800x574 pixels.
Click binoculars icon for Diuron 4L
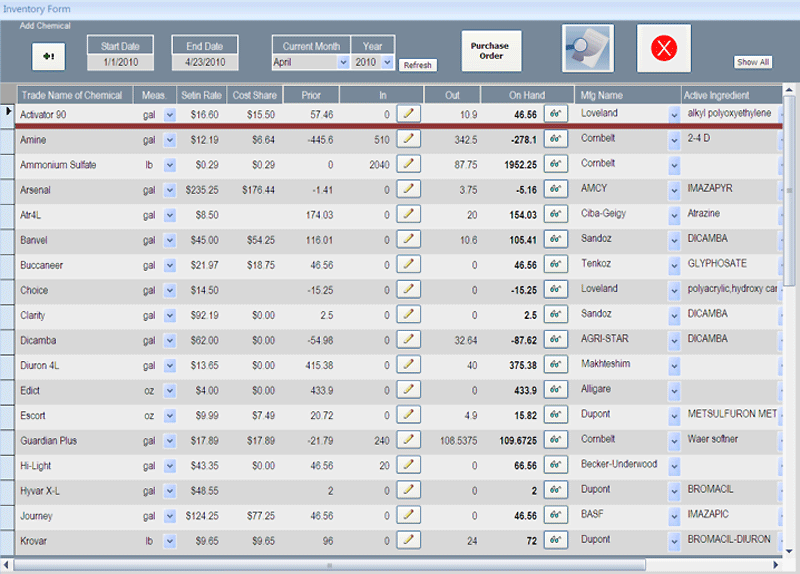tap(556, 364)
